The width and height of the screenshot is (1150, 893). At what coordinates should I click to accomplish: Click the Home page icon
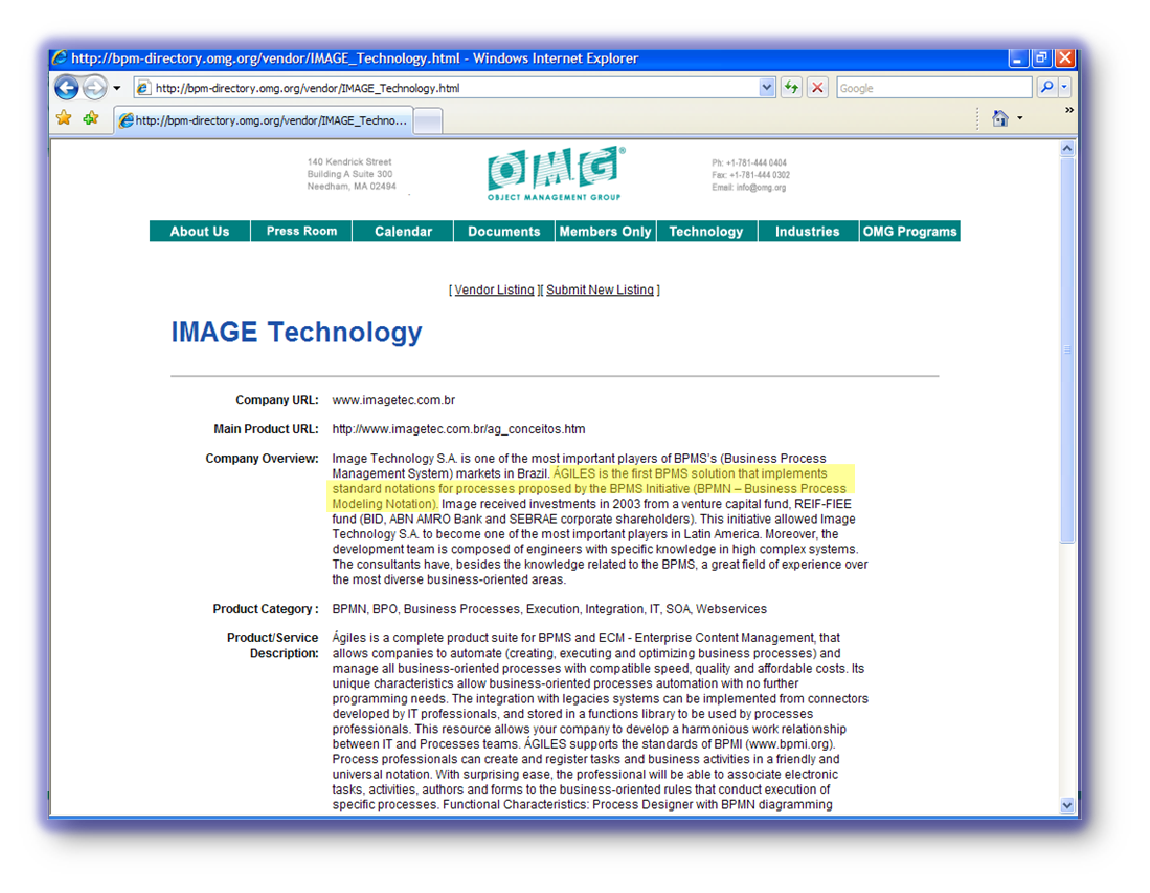1000,118
